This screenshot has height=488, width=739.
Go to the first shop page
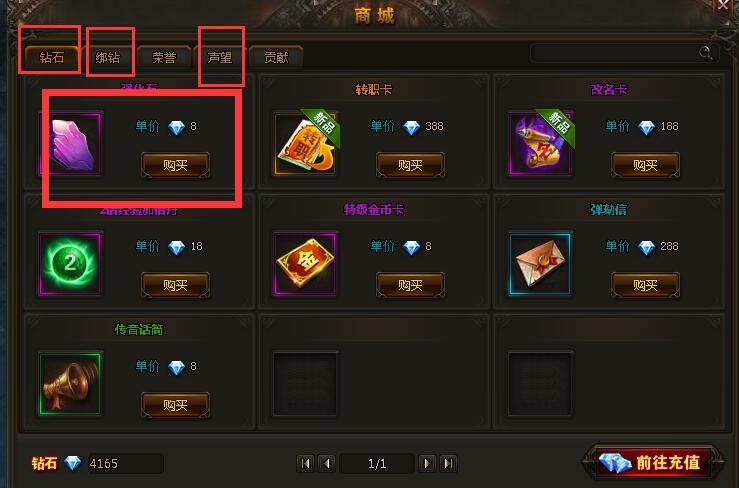click(305, 463)
